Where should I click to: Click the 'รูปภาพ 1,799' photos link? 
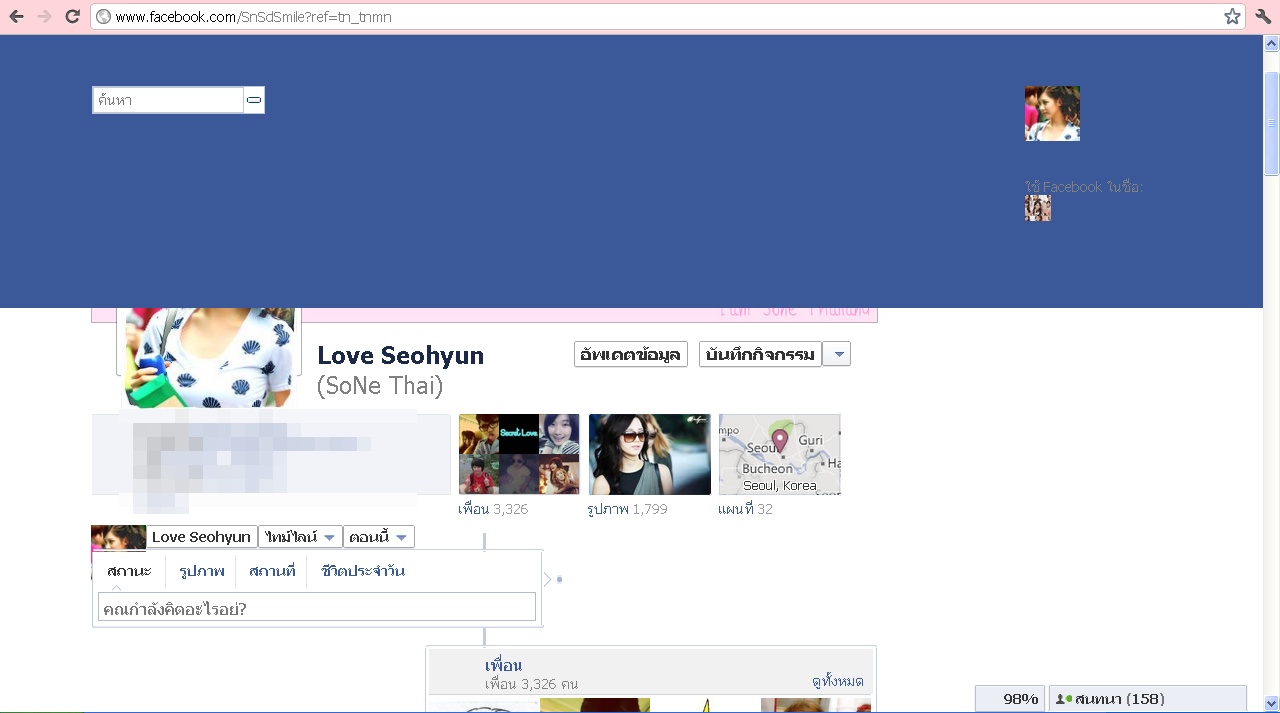[x=627, y=509]
